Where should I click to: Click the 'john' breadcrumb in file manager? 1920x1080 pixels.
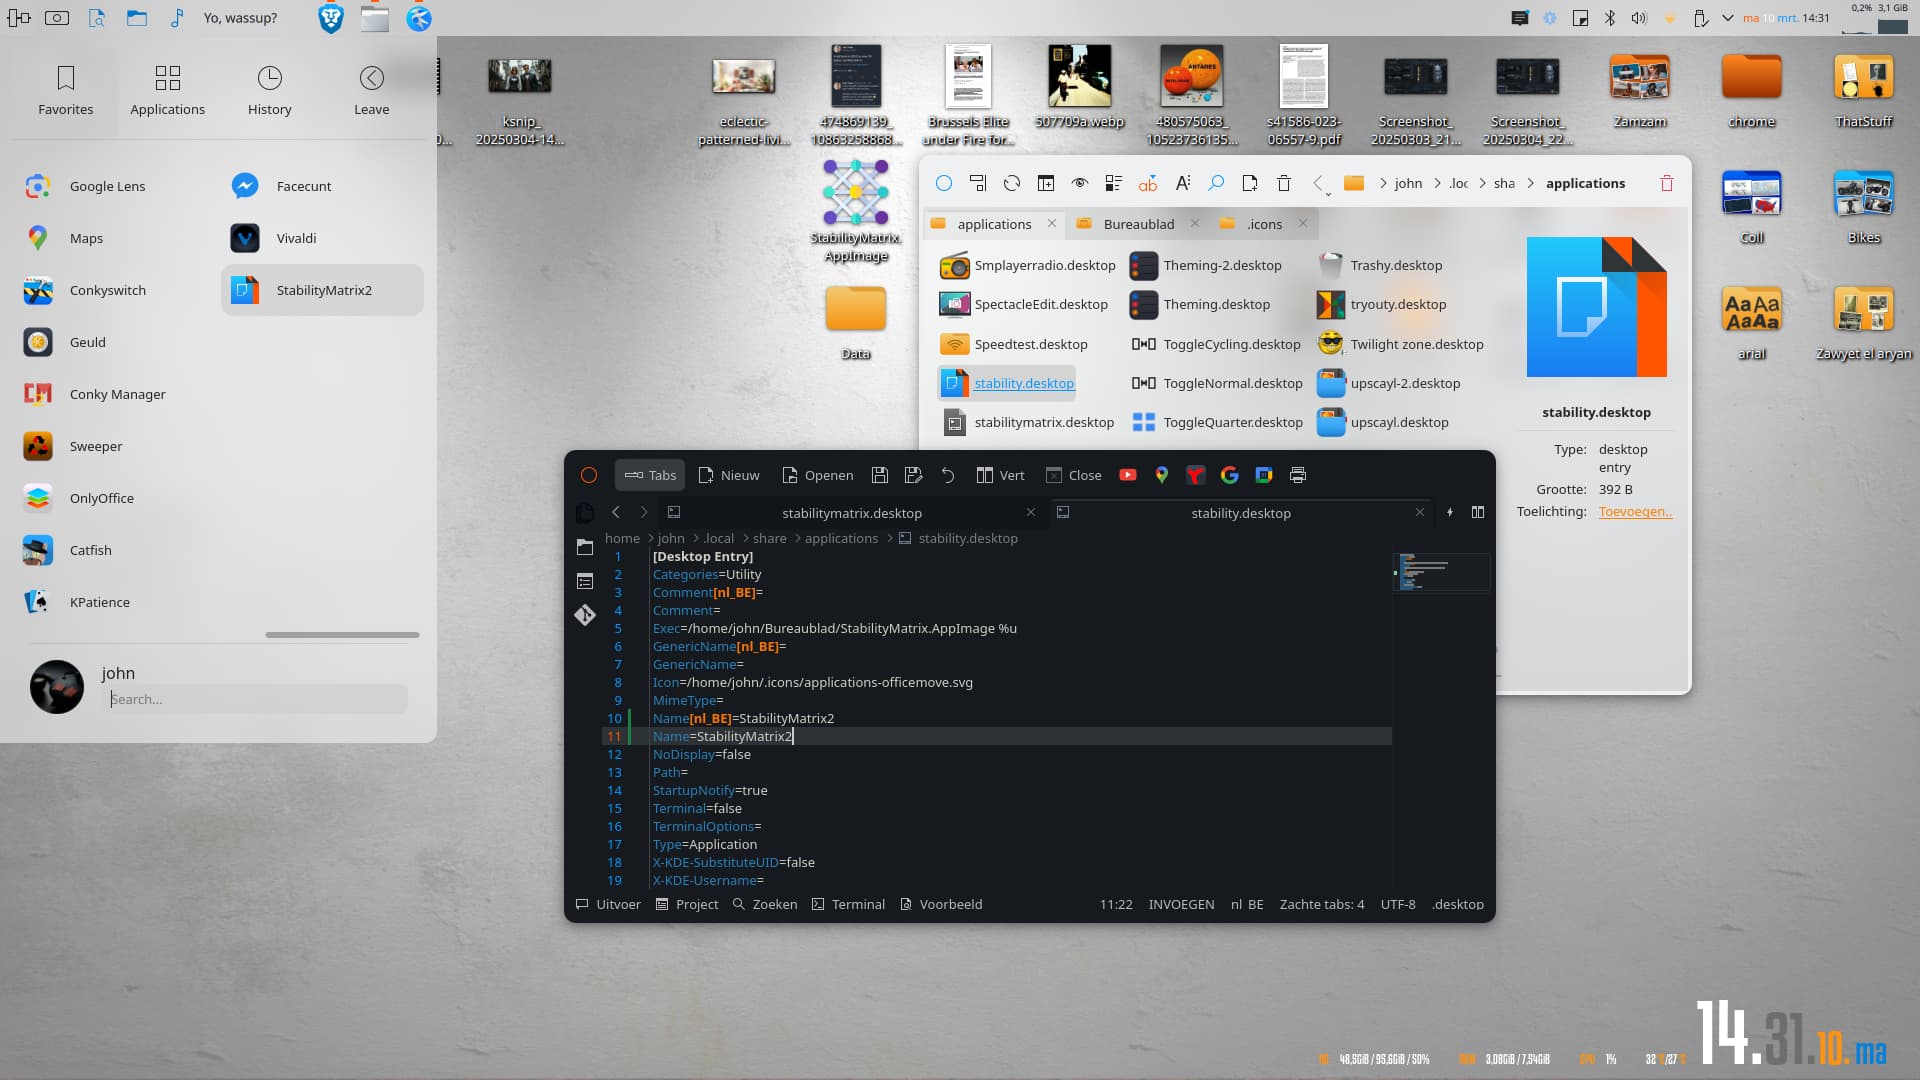pyautogui.click(x=1408, y=183)
